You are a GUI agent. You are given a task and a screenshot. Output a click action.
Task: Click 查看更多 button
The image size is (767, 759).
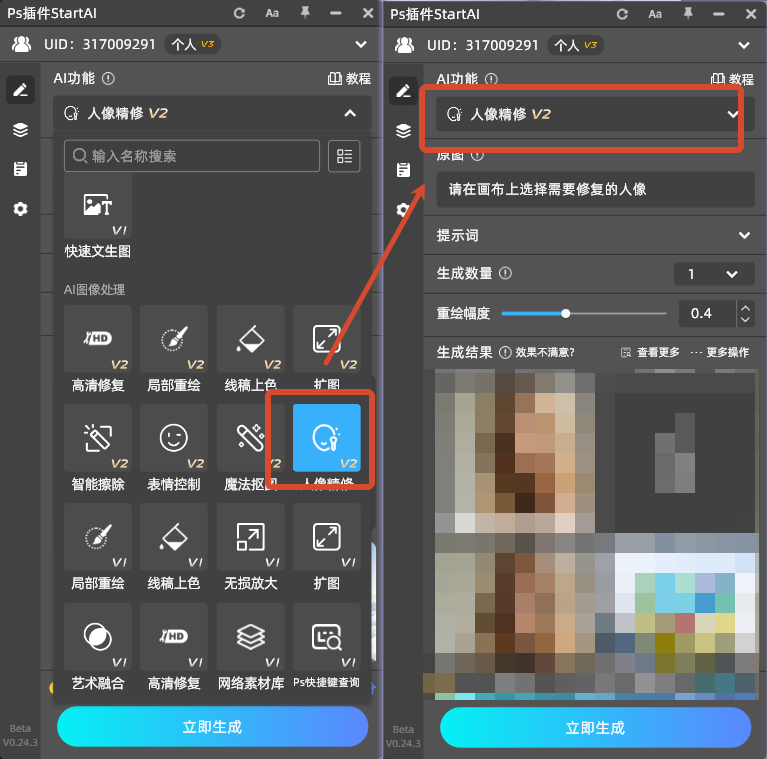click(650, 352)
